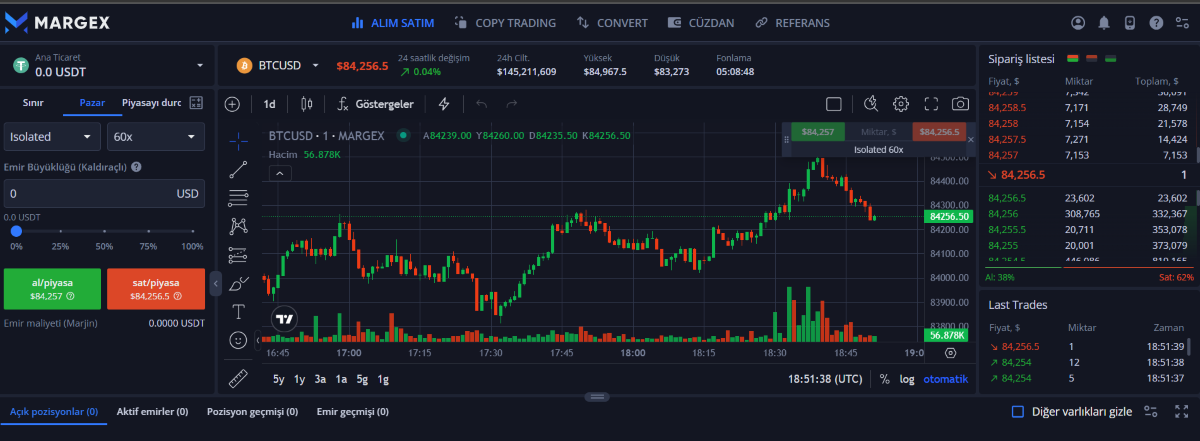Tick the Diğer varlıkları gizle checkbox
This screenshot has width=1200, height=441.
pos(1018,411)
